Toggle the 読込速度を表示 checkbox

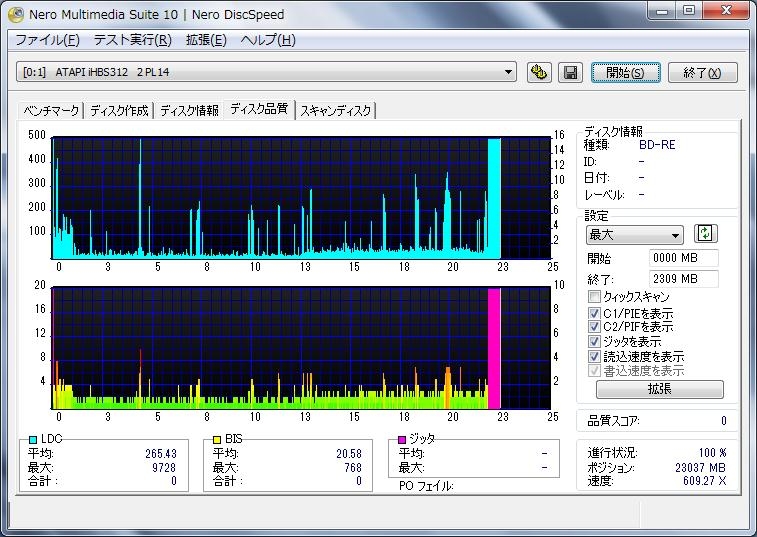594,356
